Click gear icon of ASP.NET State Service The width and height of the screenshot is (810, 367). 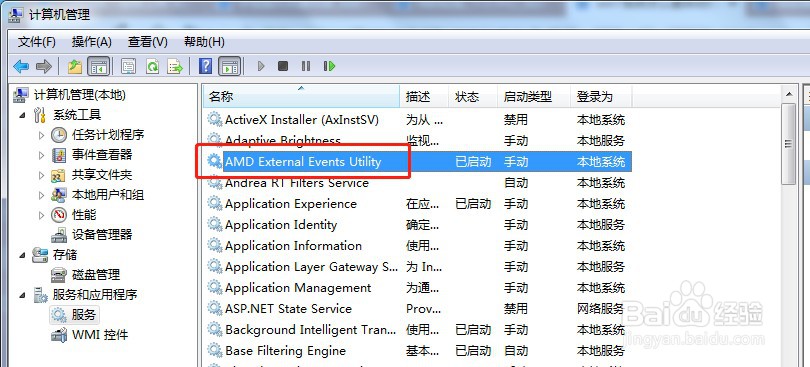click(214, 309)
